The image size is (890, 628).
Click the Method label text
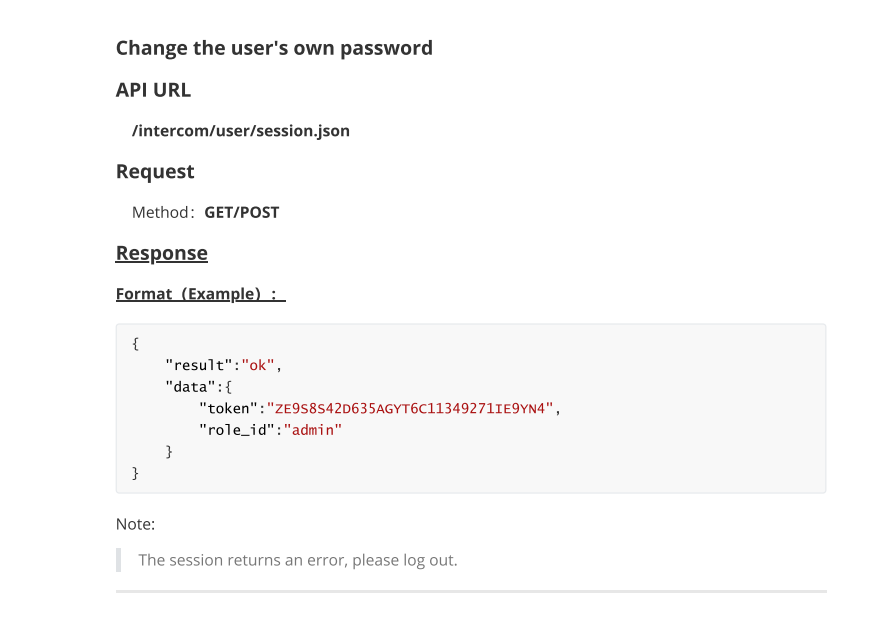[163, 212]
